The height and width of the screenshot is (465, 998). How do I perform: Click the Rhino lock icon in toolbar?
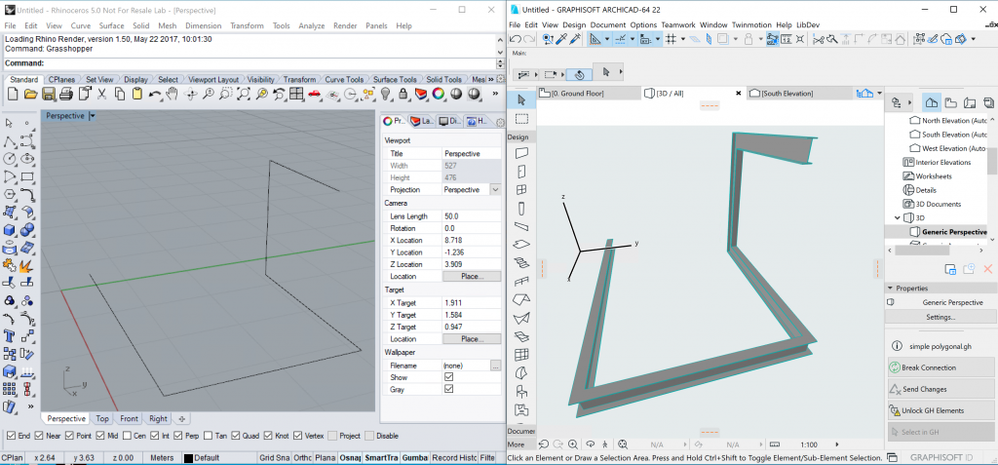[402, 94]
